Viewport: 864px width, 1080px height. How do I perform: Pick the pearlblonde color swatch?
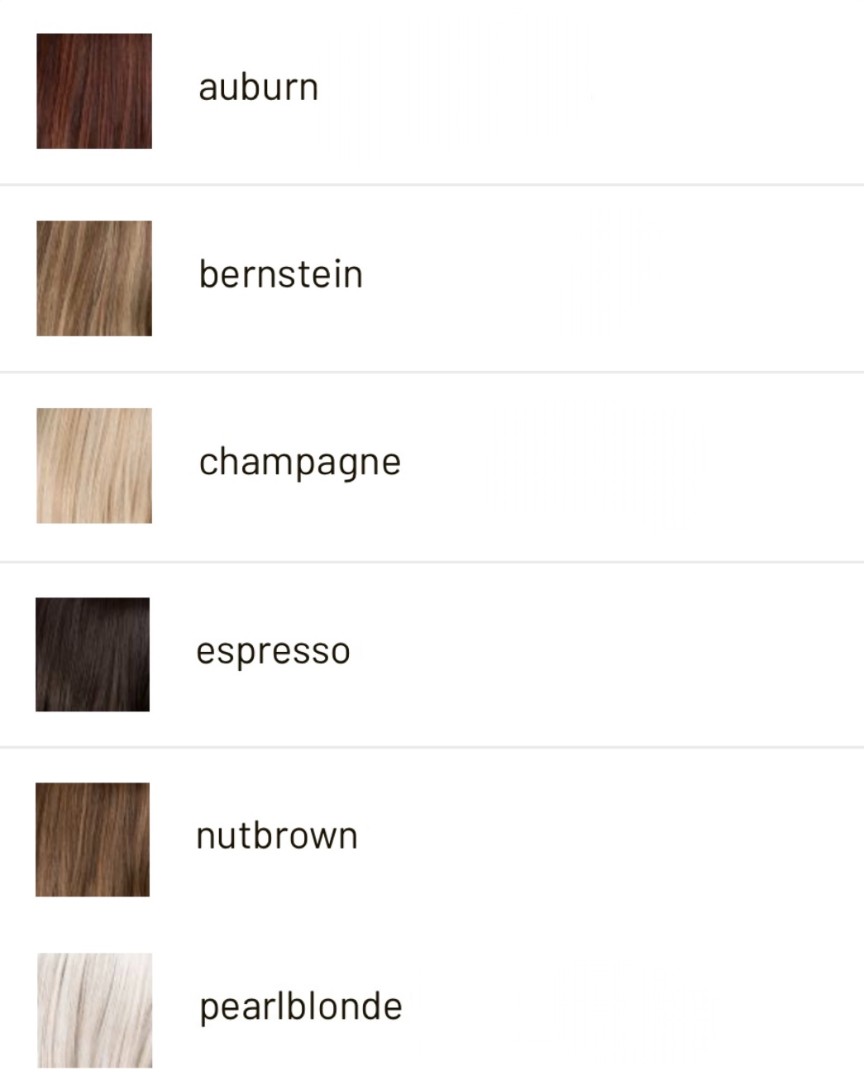tap(94, 1010)
